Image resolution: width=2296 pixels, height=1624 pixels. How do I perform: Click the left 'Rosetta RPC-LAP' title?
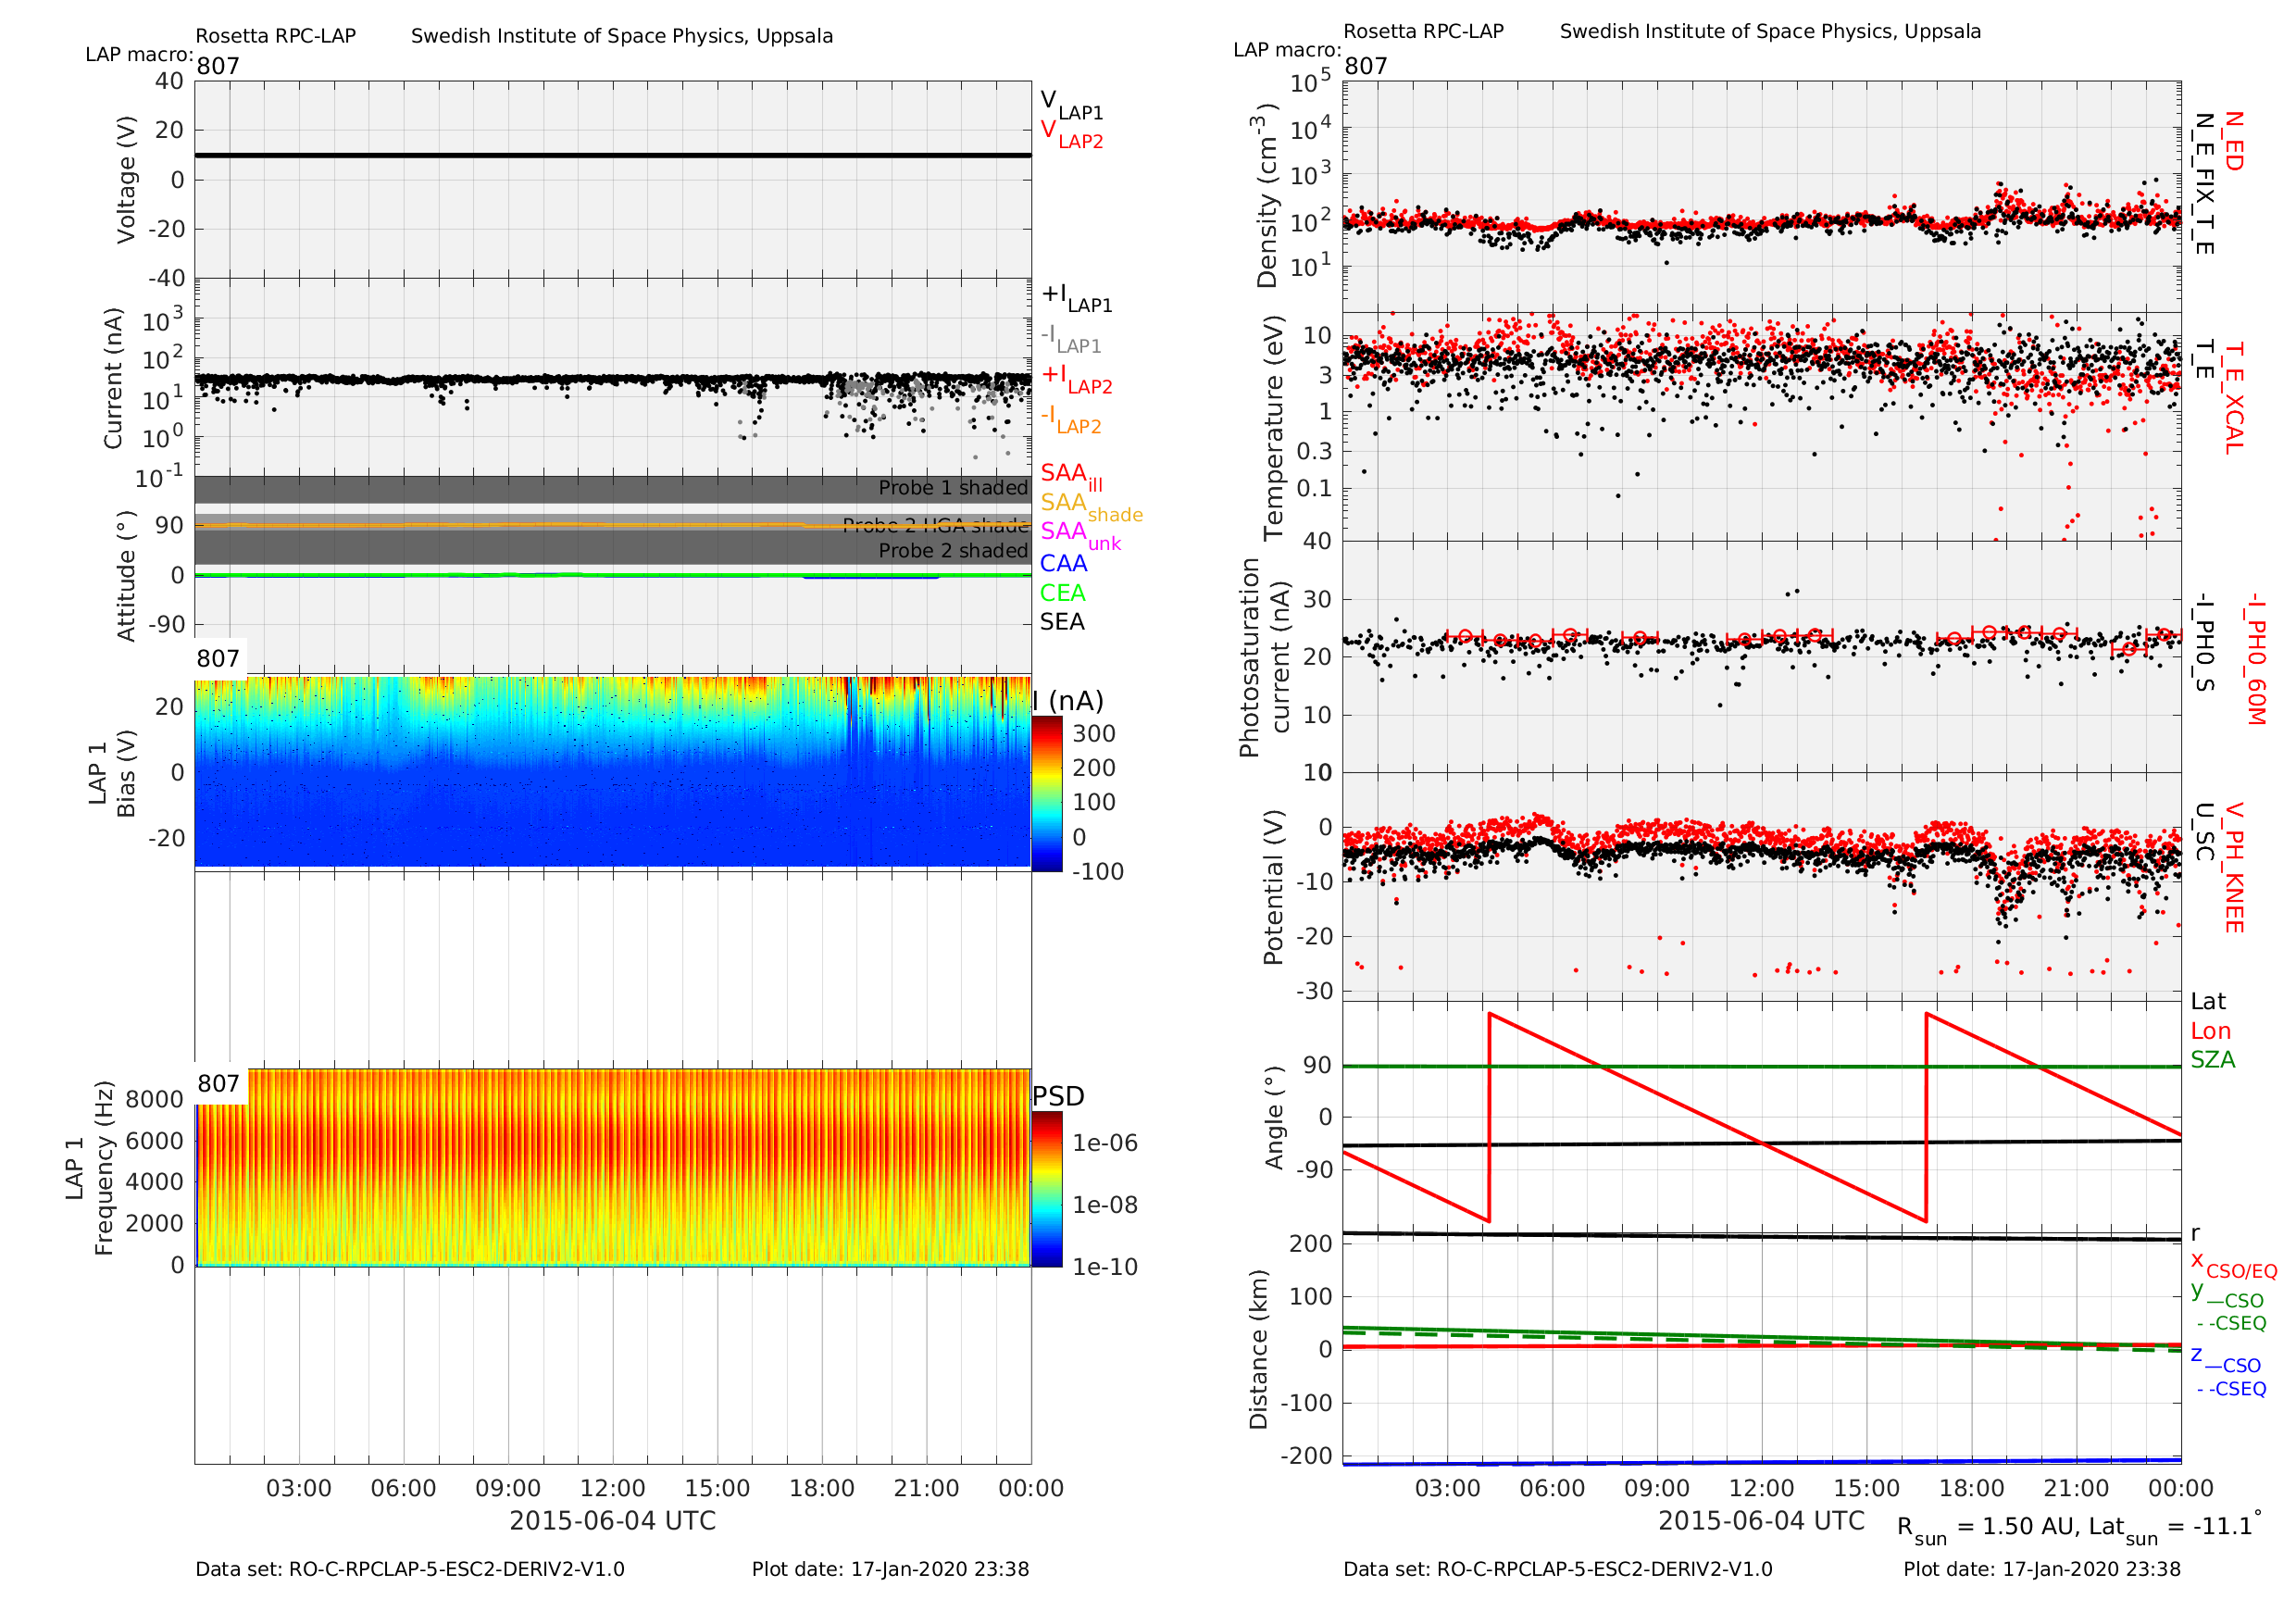275,36
